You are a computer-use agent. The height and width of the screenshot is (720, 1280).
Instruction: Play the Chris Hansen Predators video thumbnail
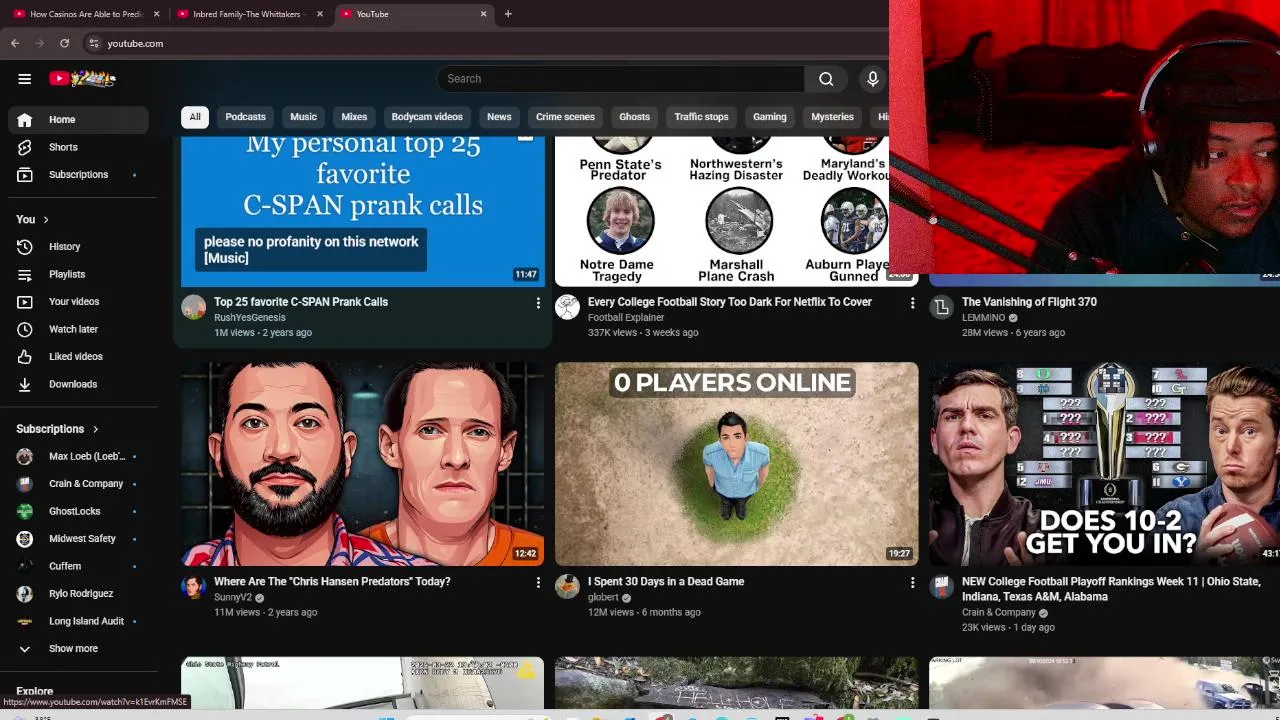[x=363, y=464]
